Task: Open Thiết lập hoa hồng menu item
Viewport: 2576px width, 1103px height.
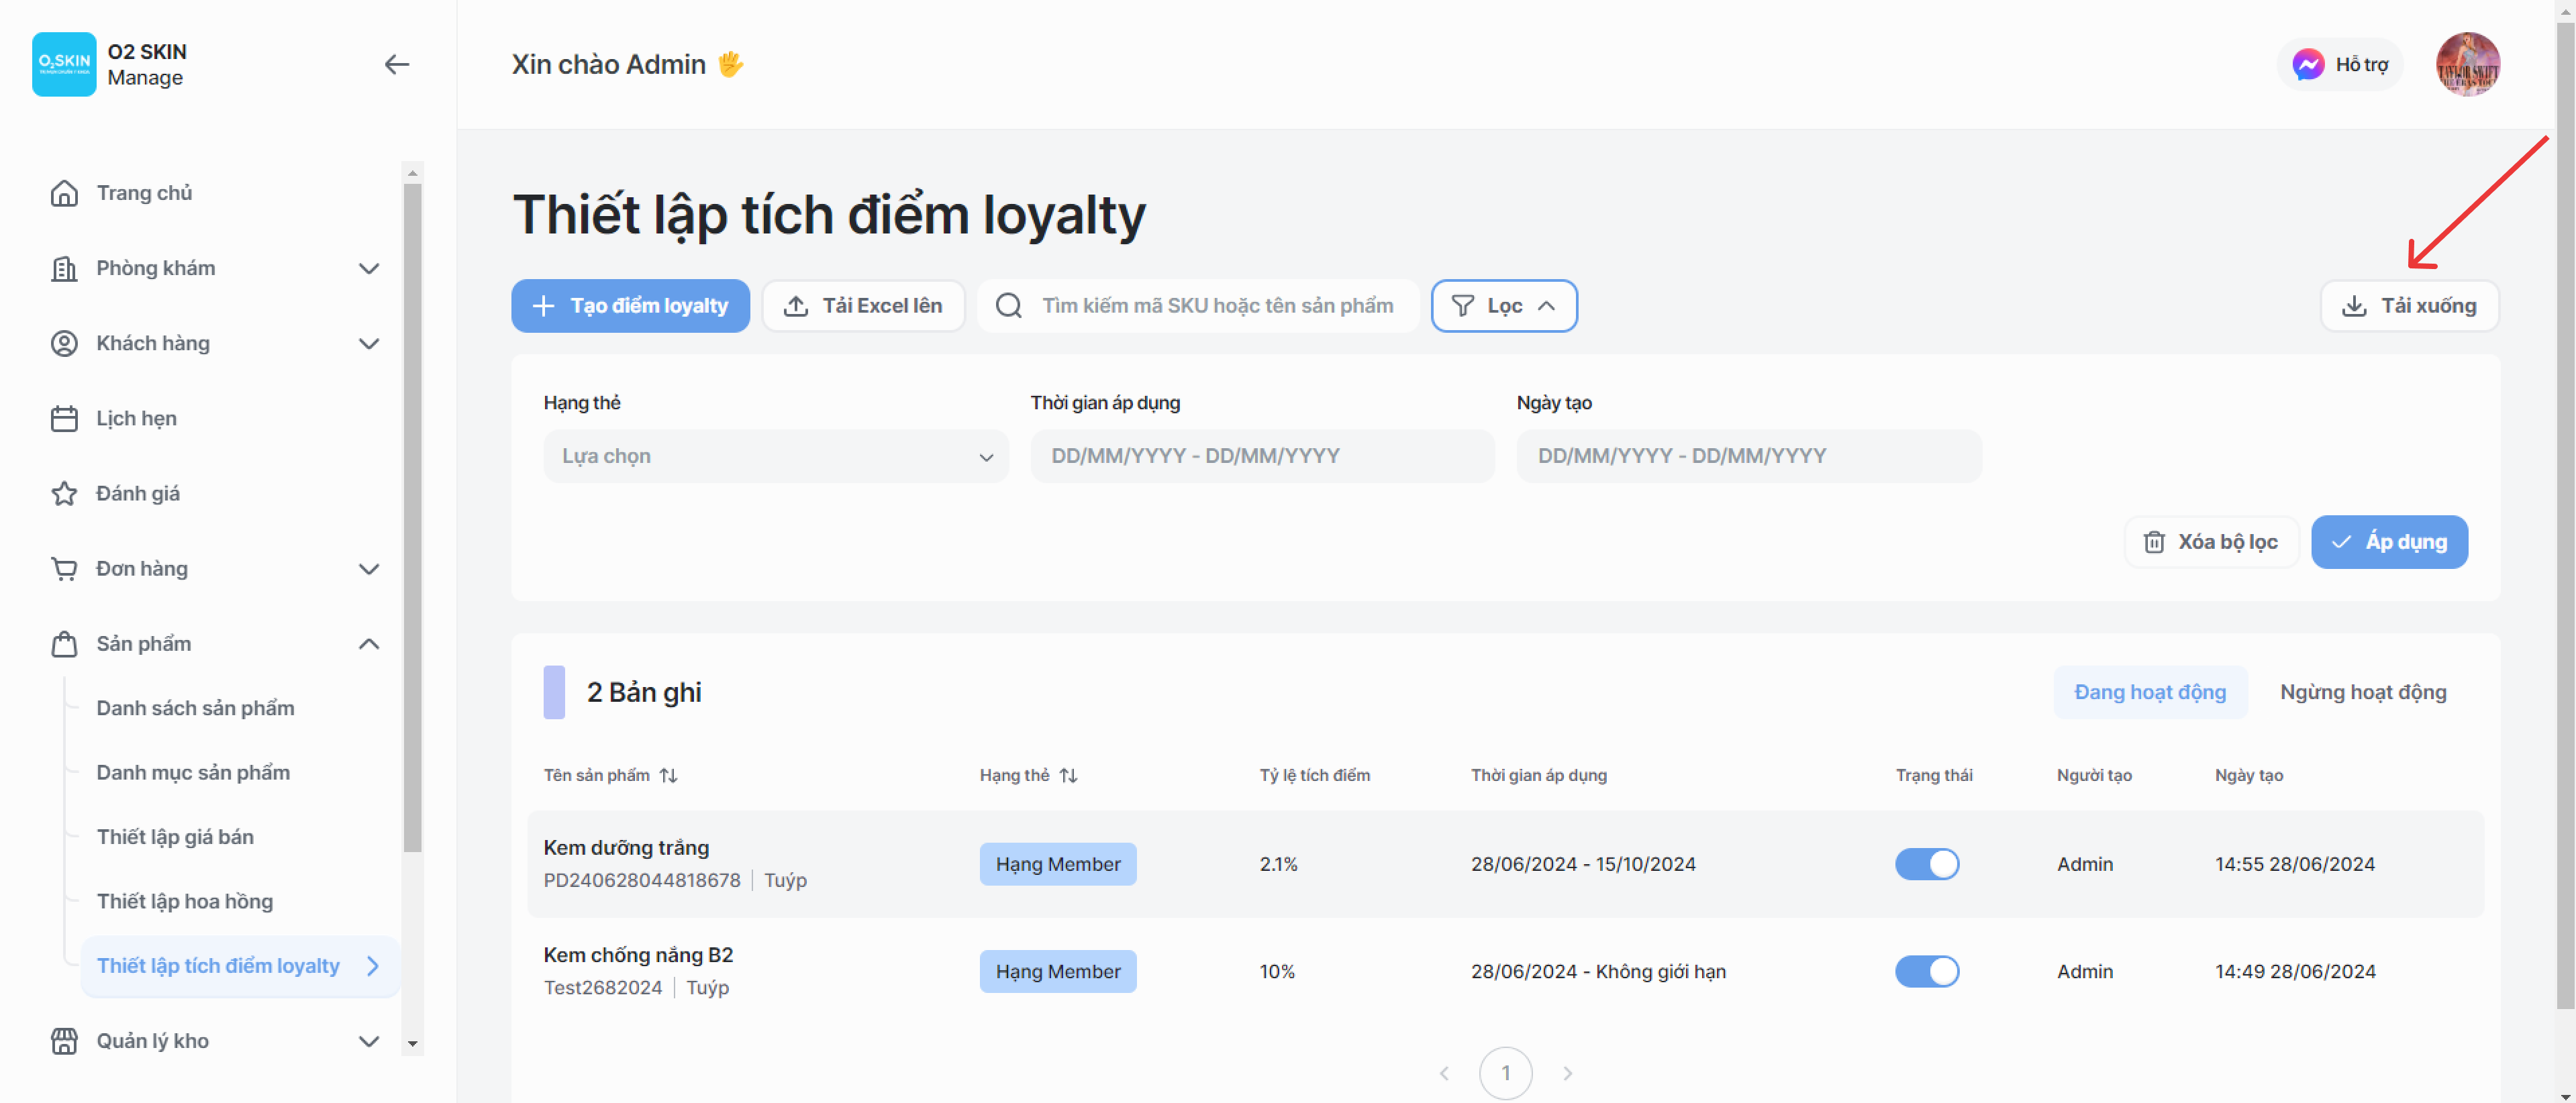Action: (x=185, y=901)
